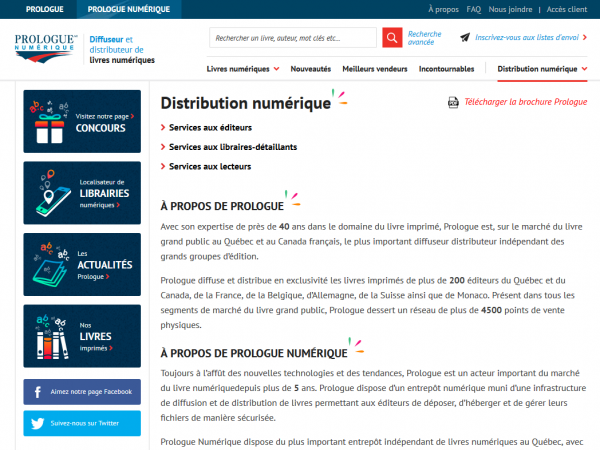
Task: Click the Facebook f icon
Action: (38, 392)
